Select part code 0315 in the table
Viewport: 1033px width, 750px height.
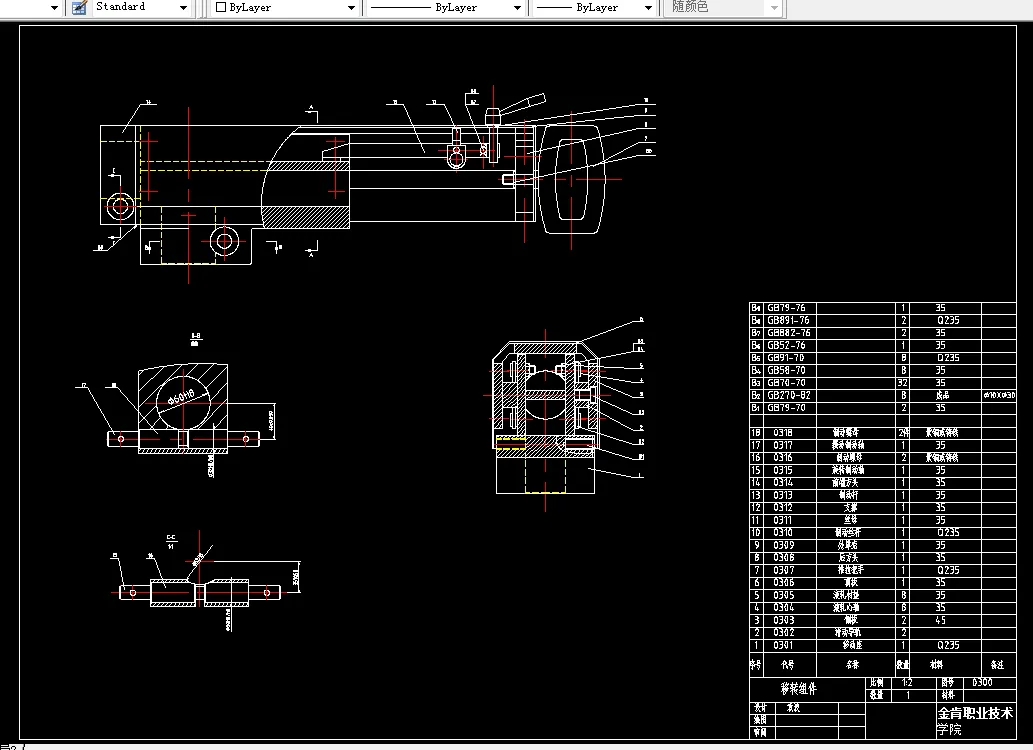click(783, 471)
